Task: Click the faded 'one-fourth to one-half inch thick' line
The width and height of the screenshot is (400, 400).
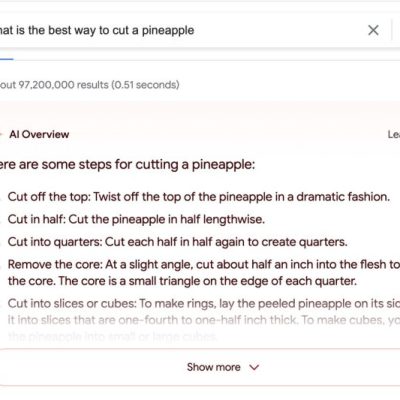Action: 204,320
